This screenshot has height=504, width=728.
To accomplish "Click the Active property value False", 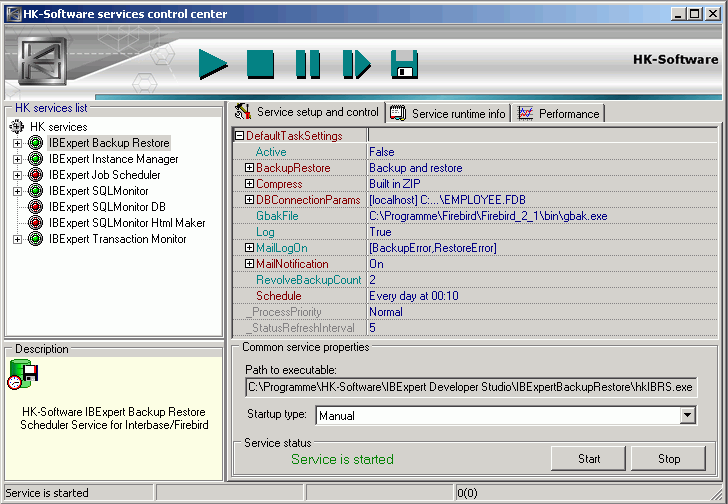I will coord(382,152).
